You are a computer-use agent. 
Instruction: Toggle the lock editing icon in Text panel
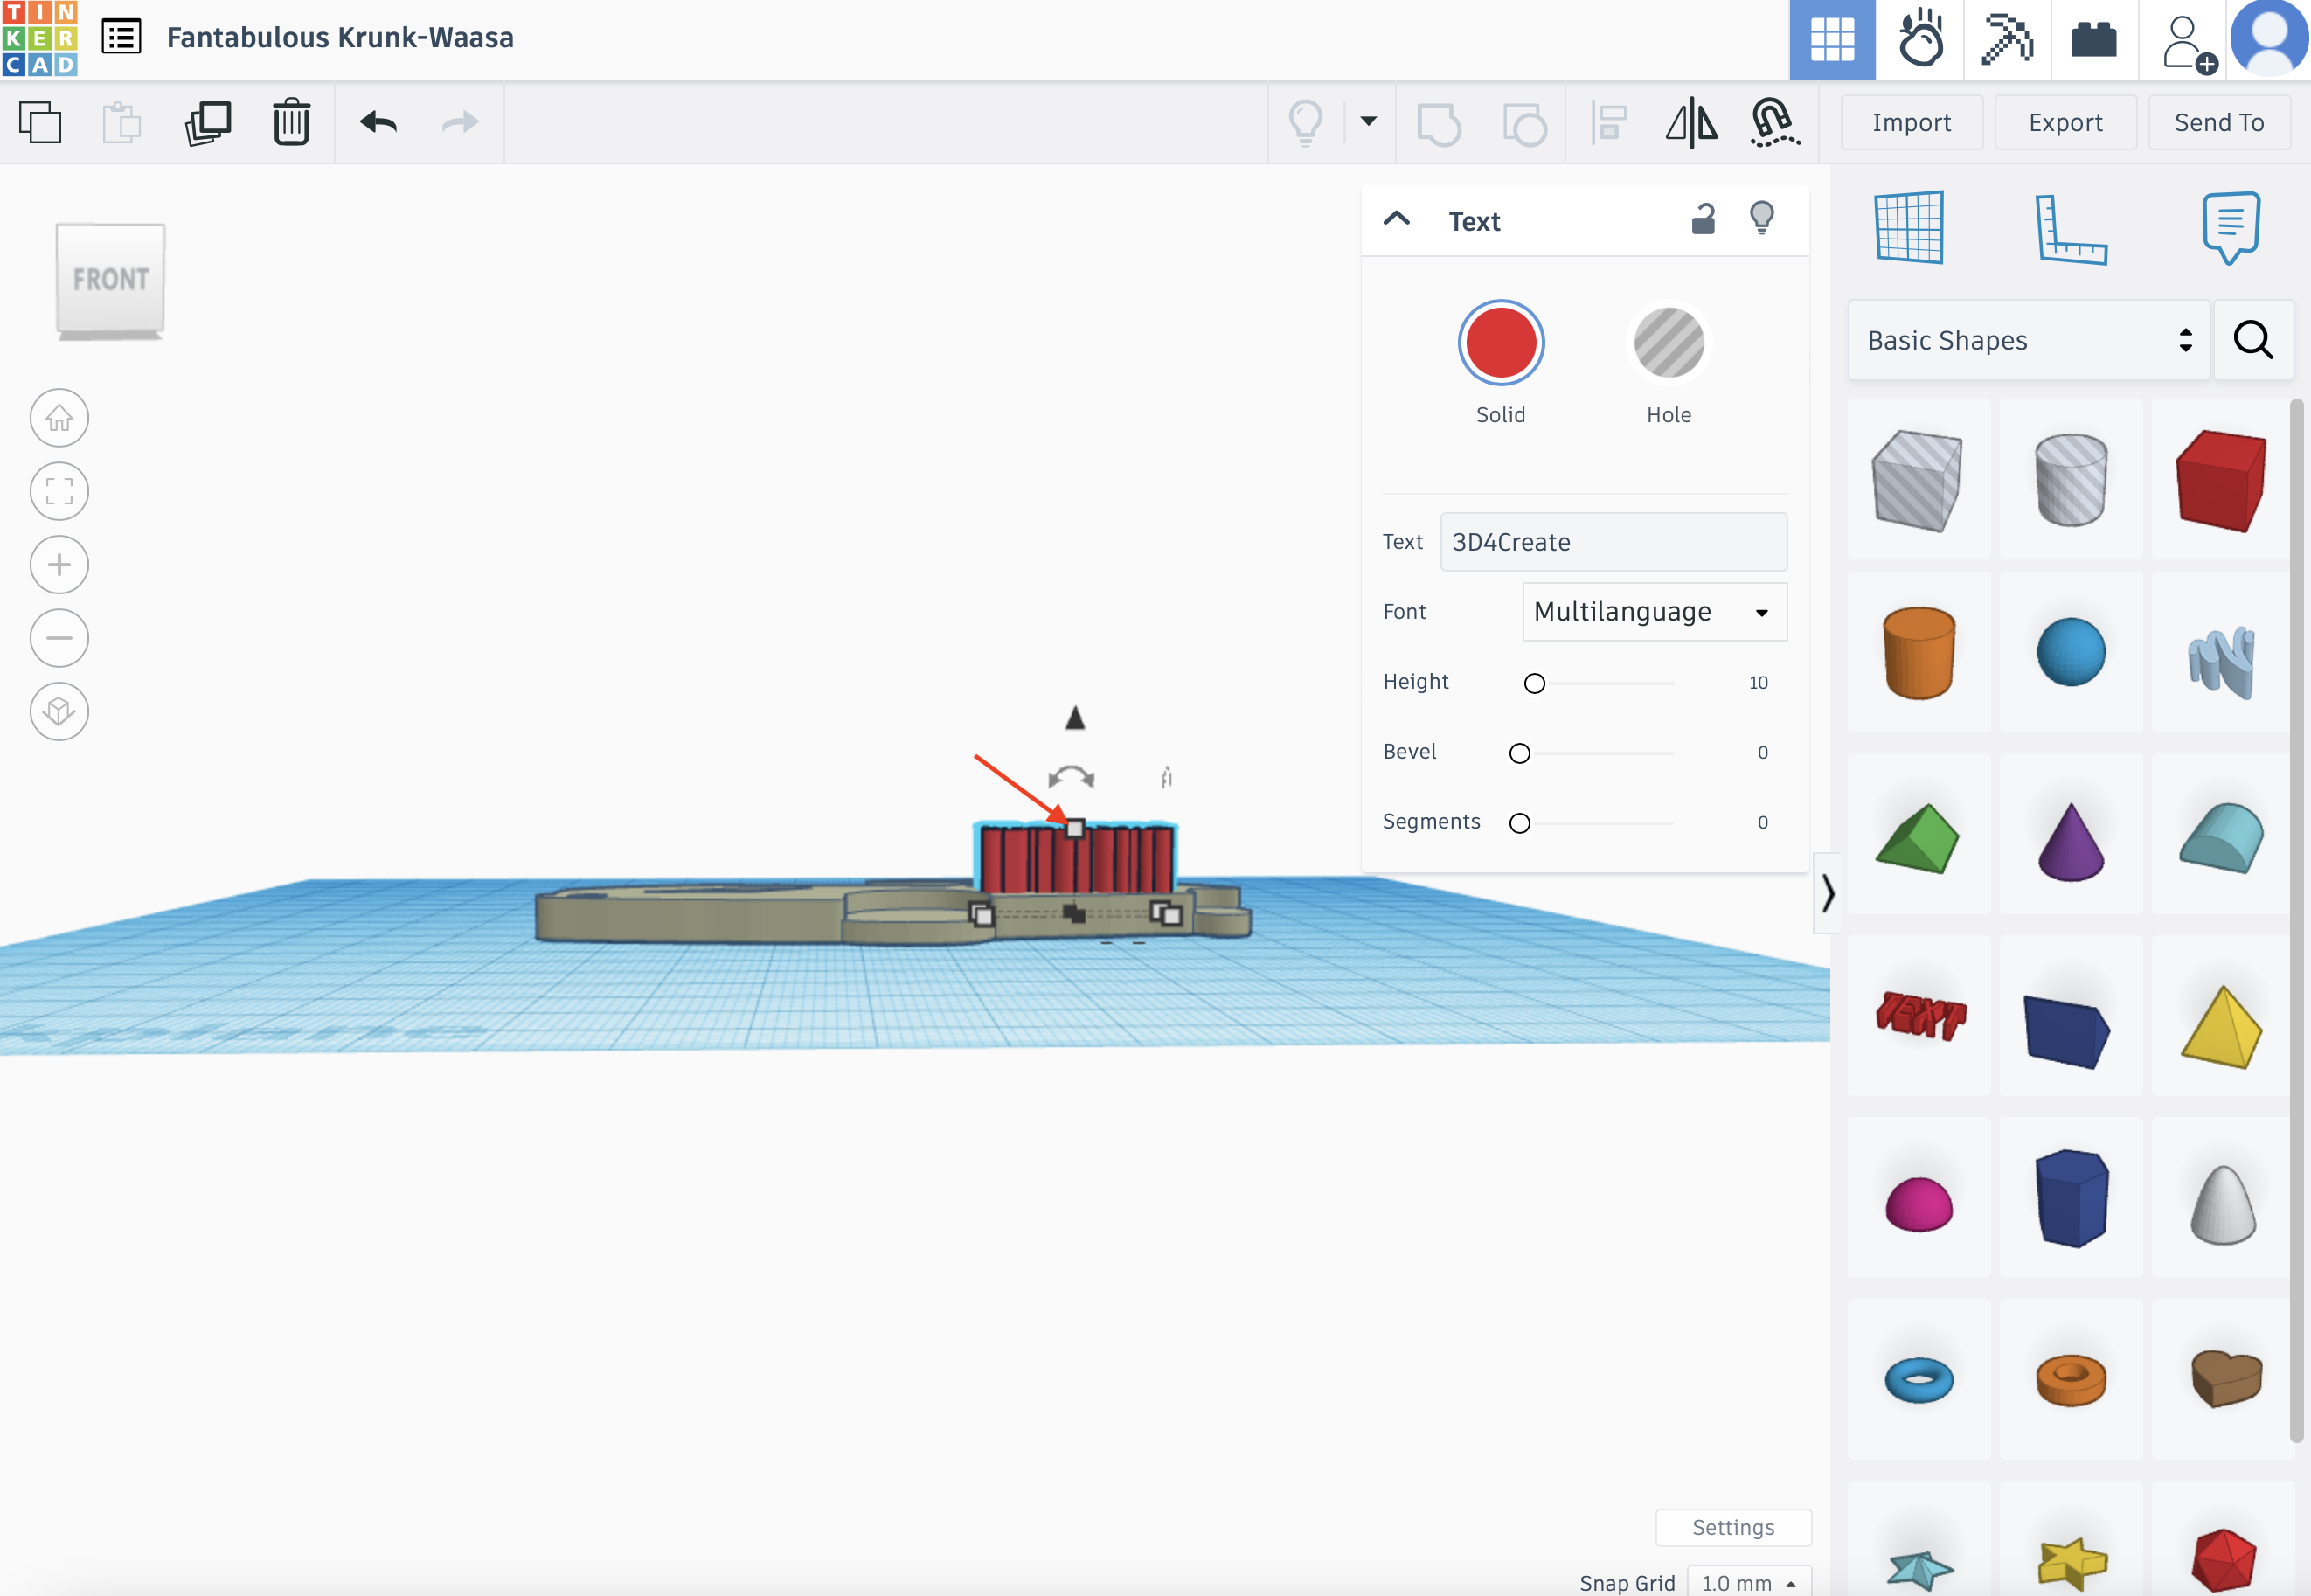(1703, 219)
